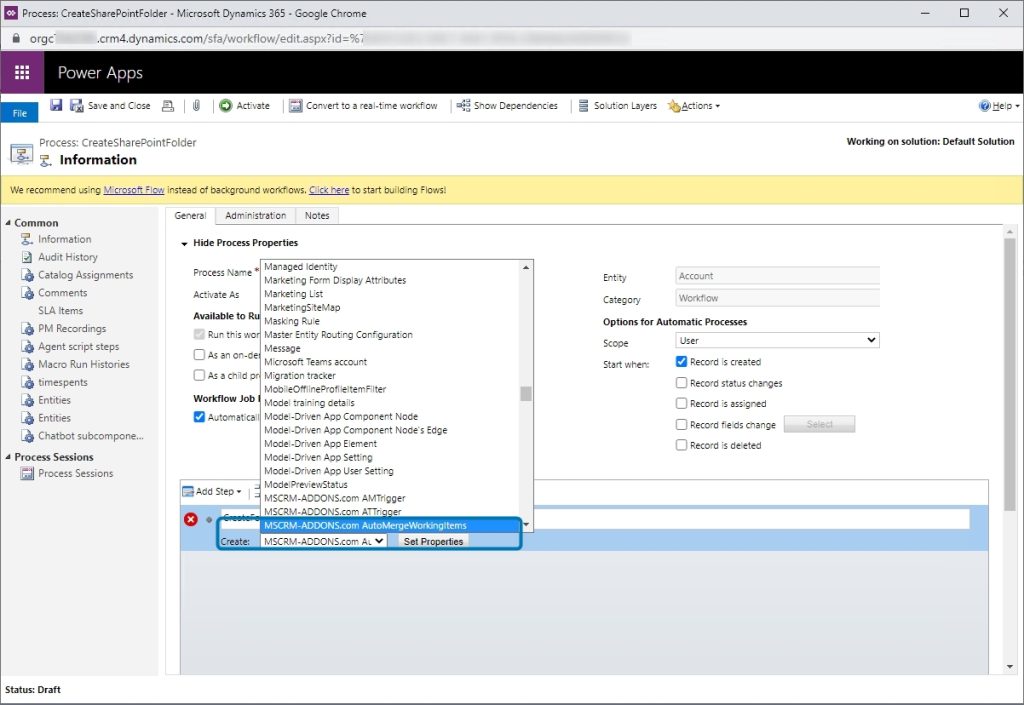The width and height of the screenshot is (1024, 705).
Task: Open Audit History from the sidebar
Action: 69,257
